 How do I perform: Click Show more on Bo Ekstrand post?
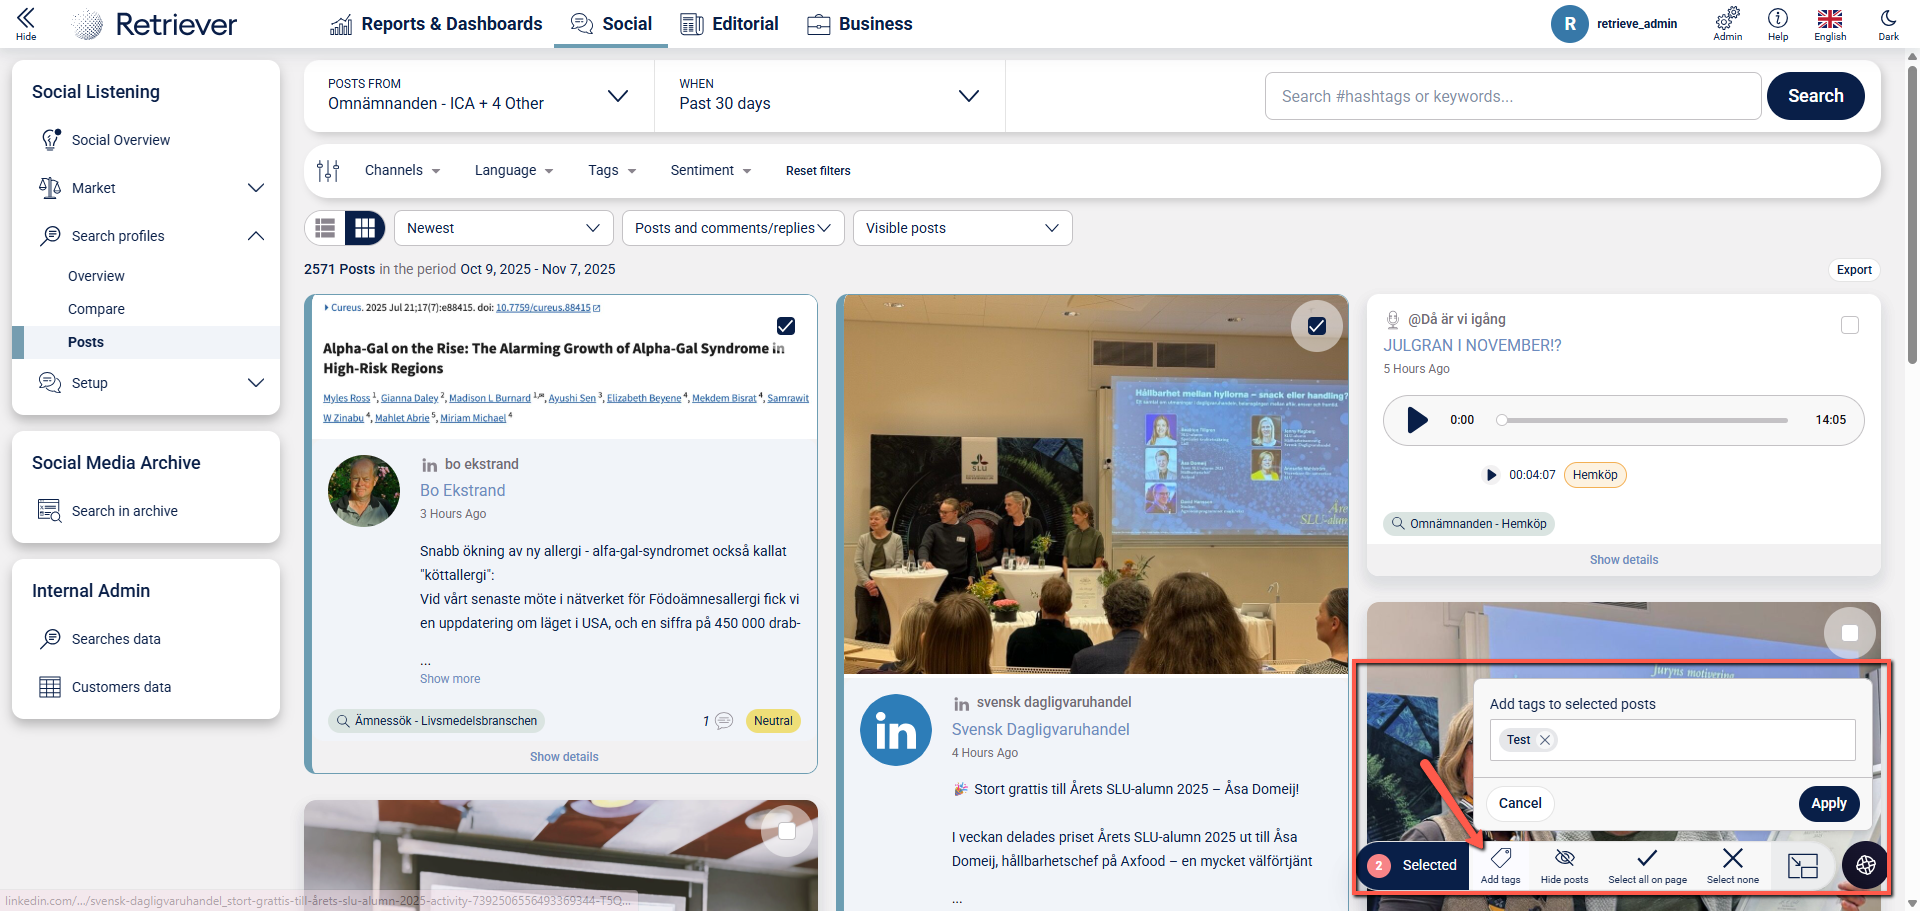[450, 679]
